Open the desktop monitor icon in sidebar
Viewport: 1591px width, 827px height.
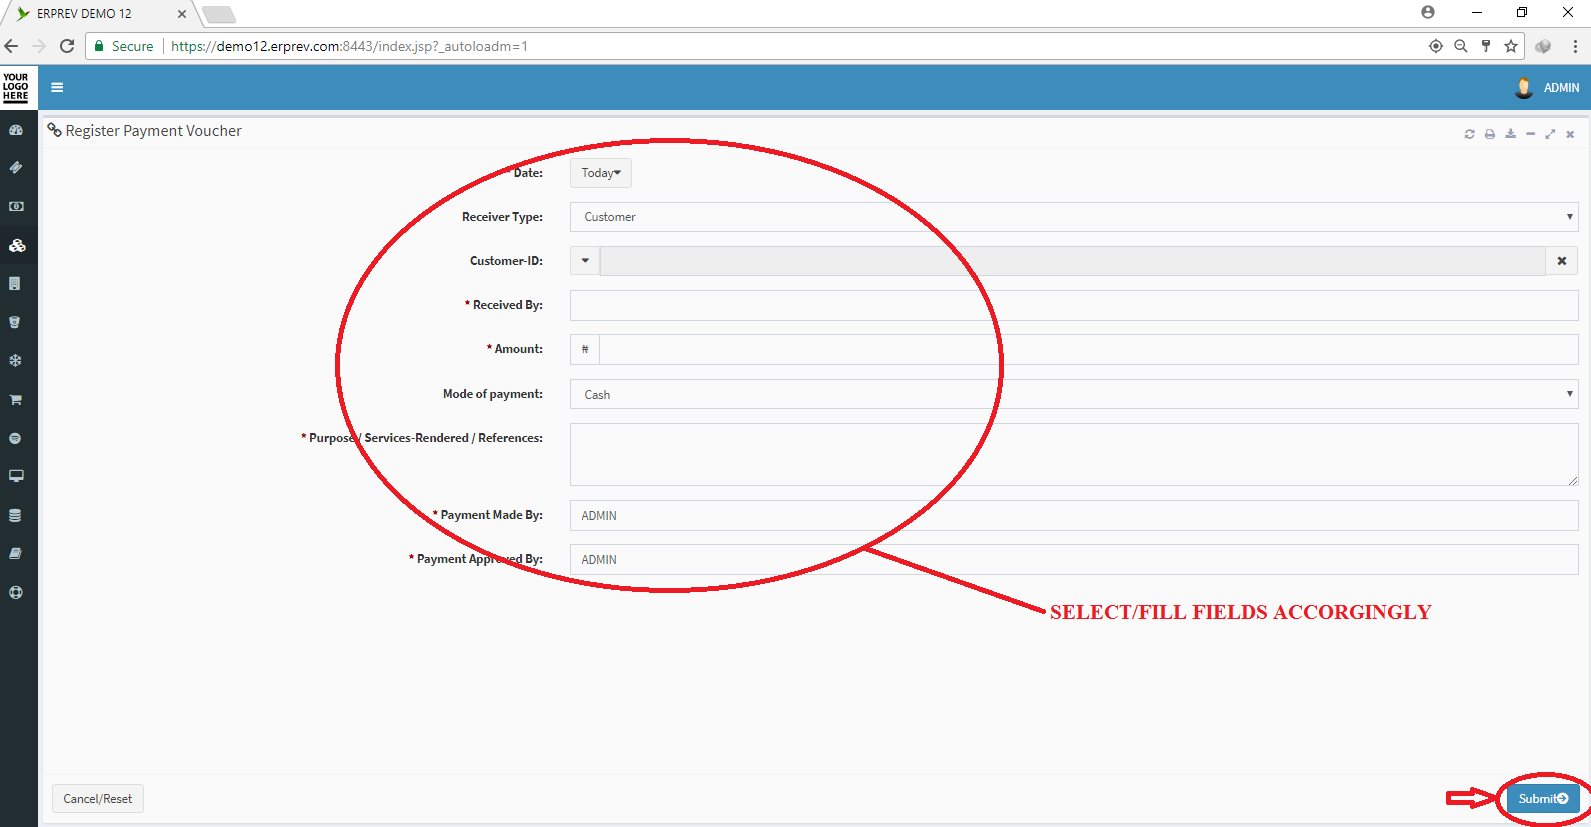(x=16, y=476)
